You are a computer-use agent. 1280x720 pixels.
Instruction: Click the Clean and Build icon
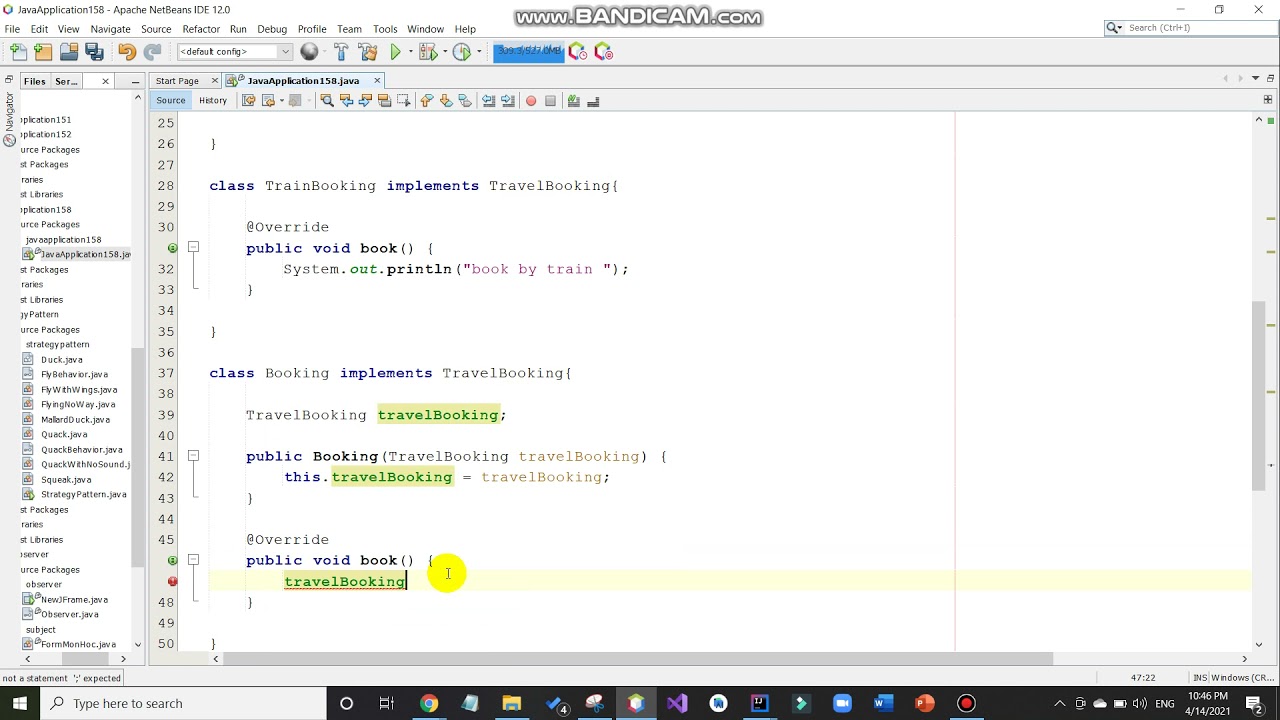368,52
